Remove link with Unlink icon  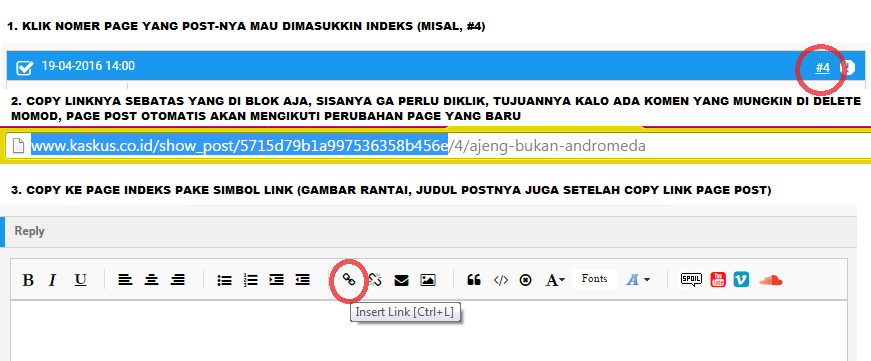coord(375,280)
